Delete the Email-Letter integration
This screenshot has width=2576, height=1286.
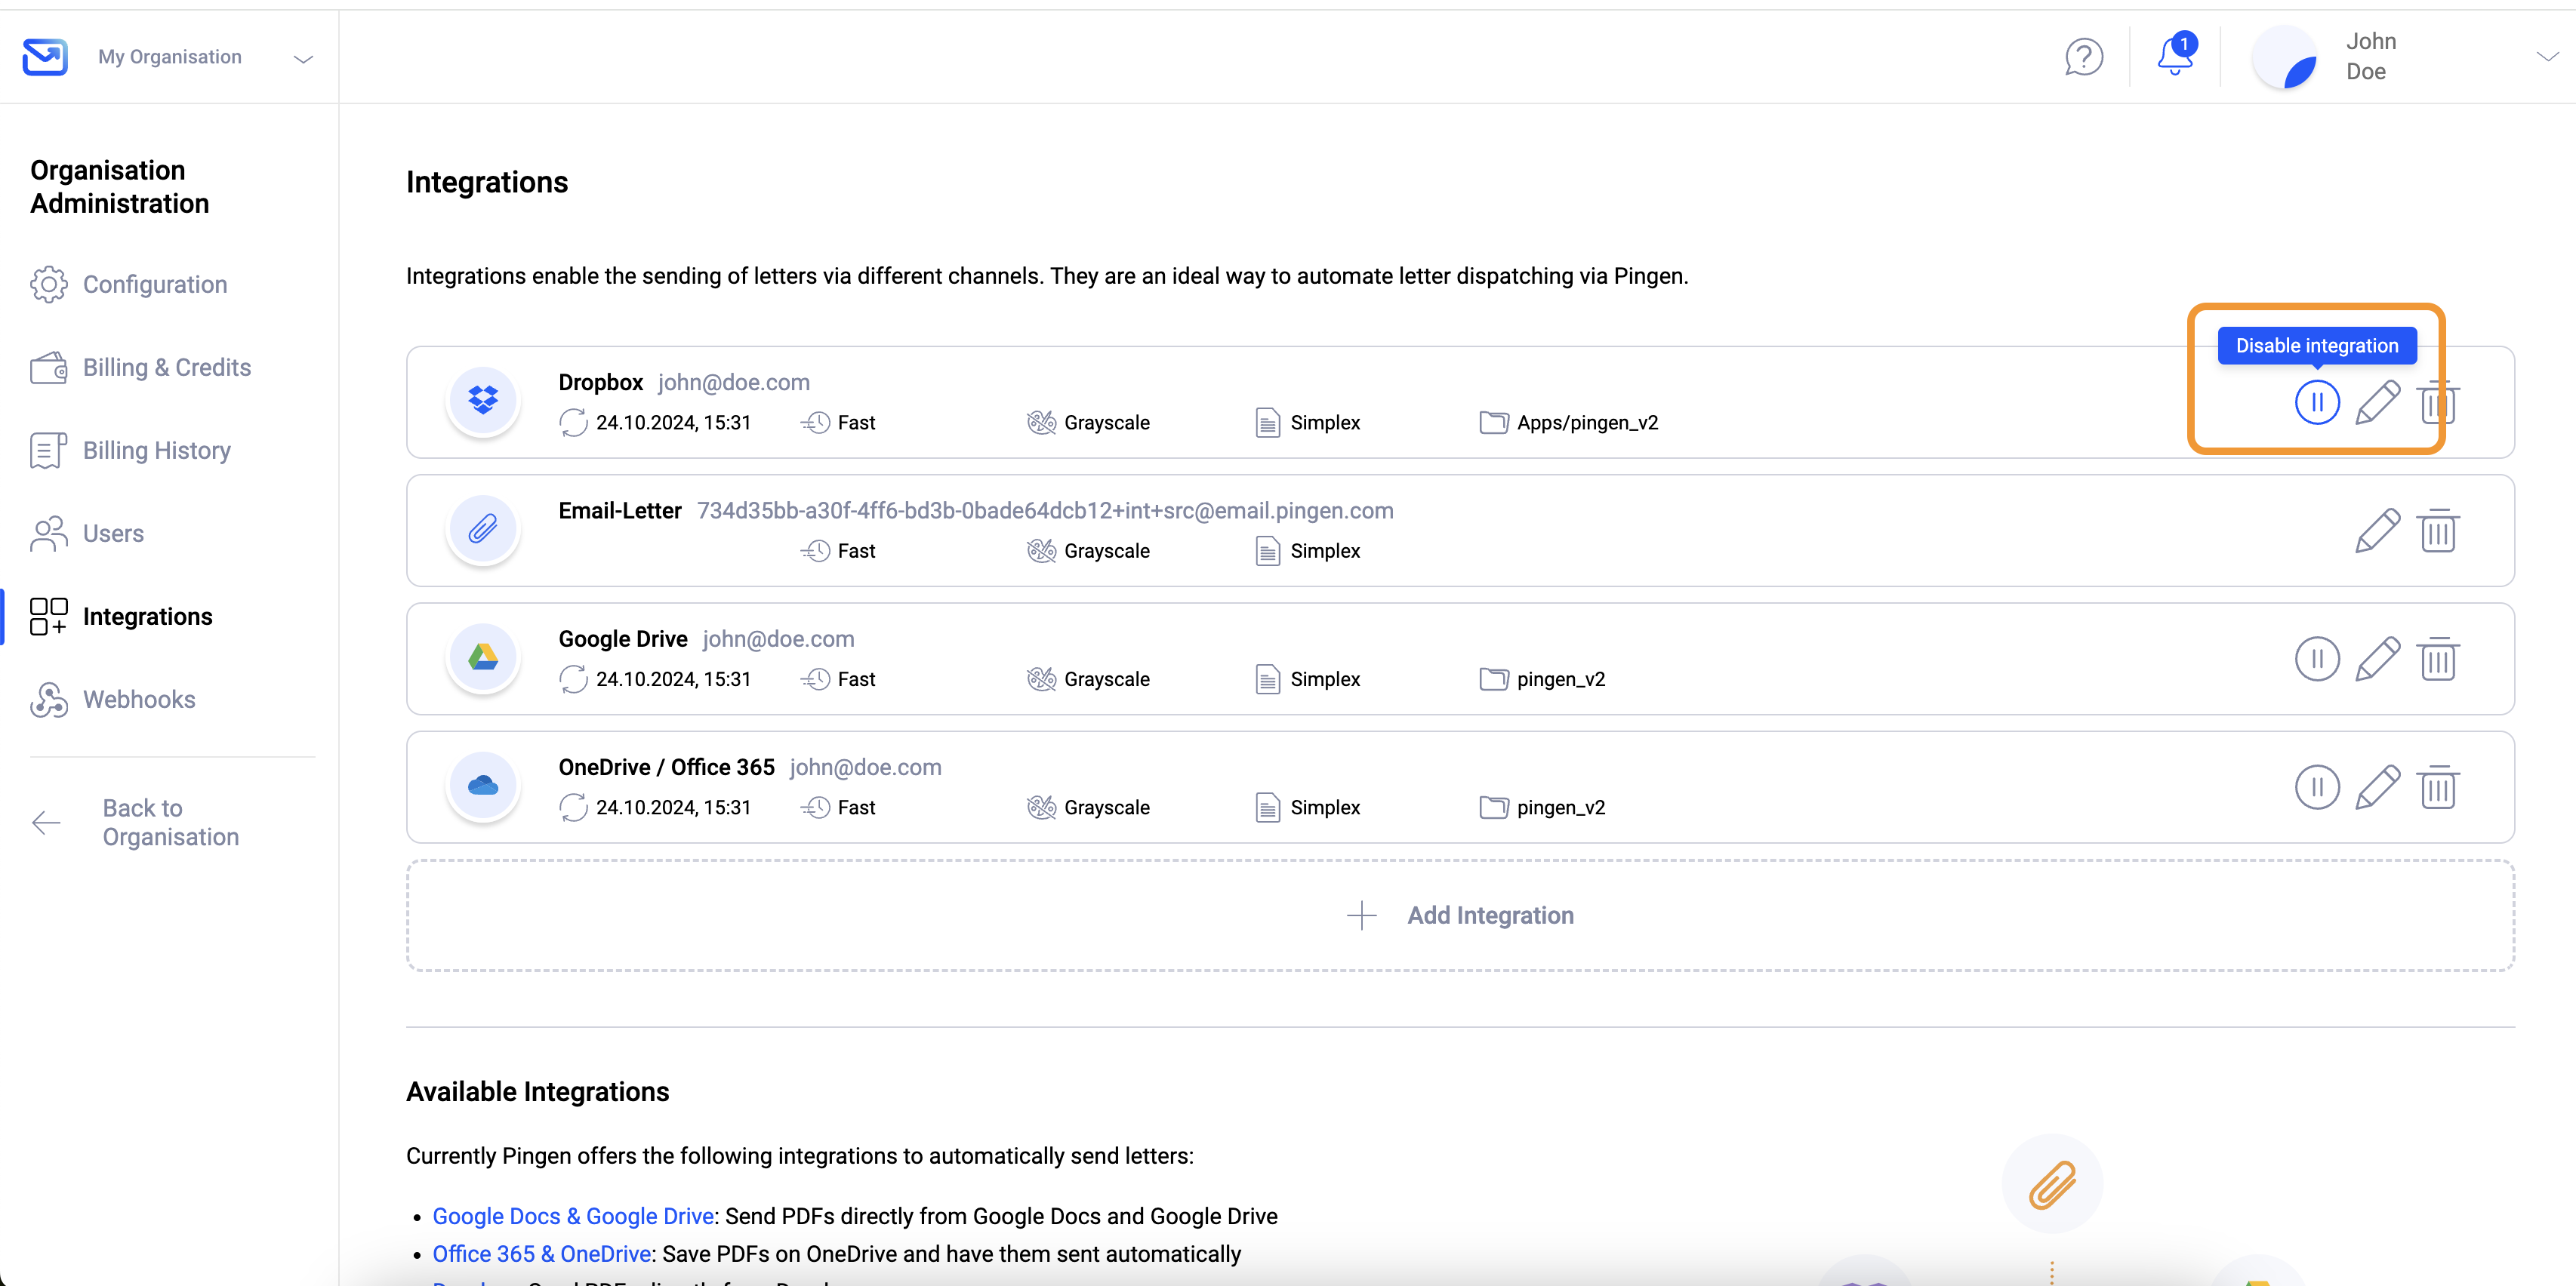2438,531
